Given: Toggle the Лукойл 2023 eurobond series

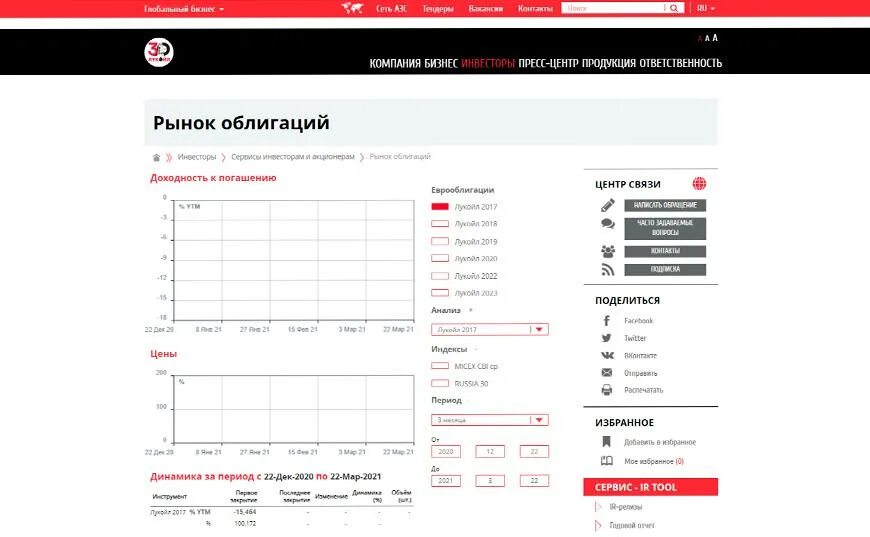Looking at the screenshot, I should (440, 293).
